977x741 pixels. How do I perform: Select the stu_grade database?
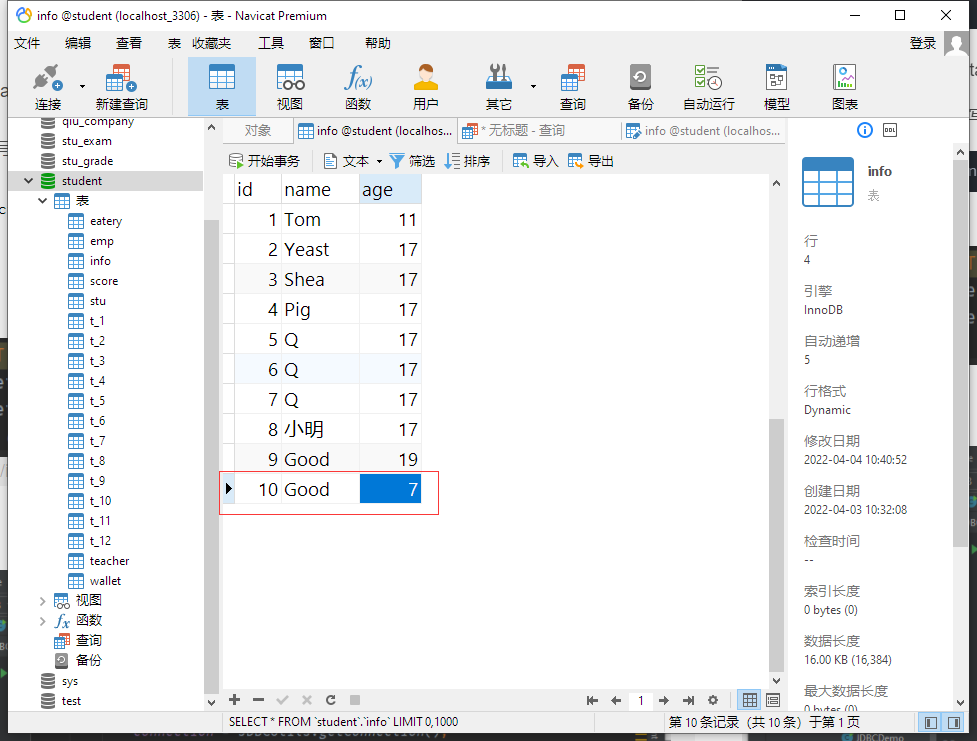click(87, 161)
